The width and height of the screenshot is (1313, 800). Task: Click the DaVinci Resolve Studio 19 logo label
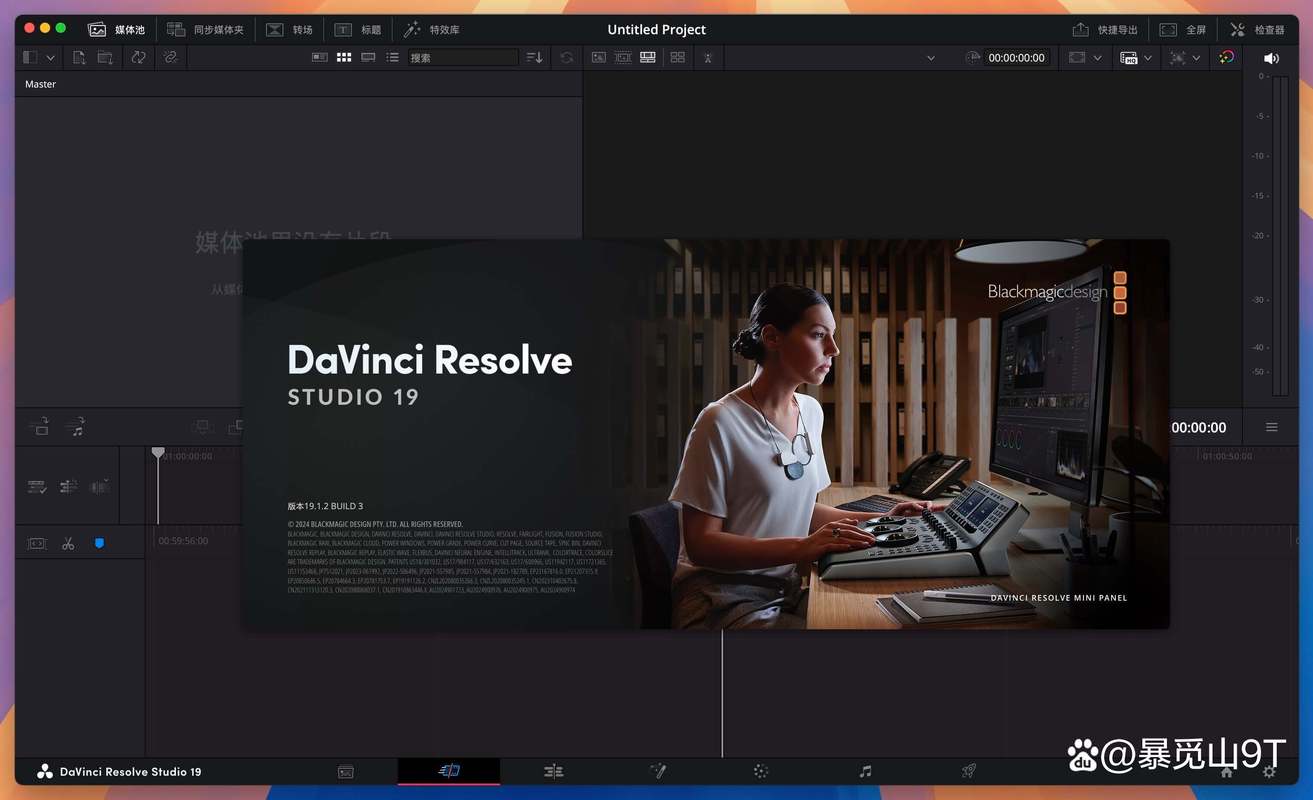pos(119,771)
